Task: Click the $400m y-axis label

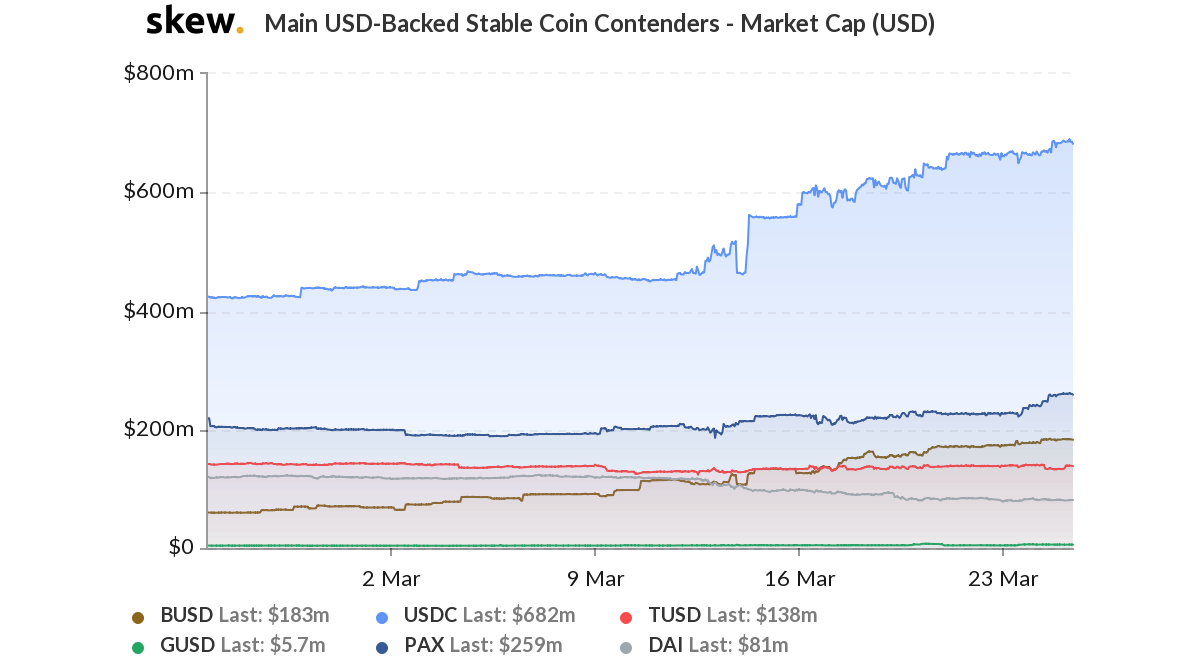Action: [x=158, y=311]
